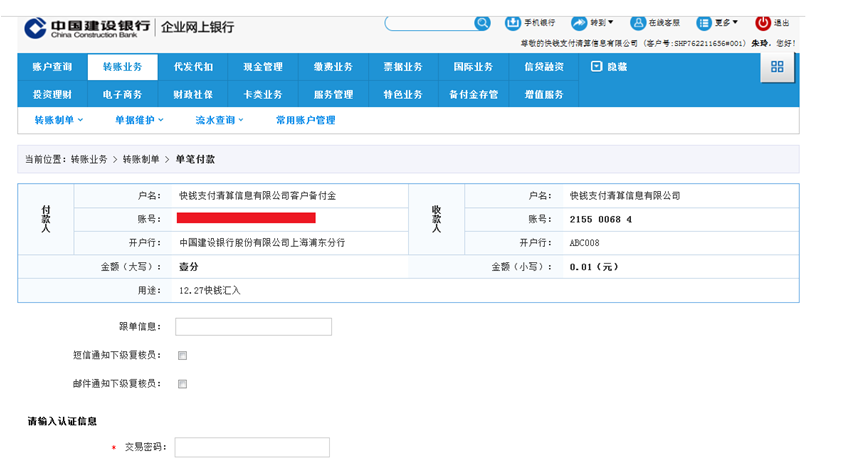Open the 现金管理 menu tab
The image size is (850, 473).
point(263,67)
